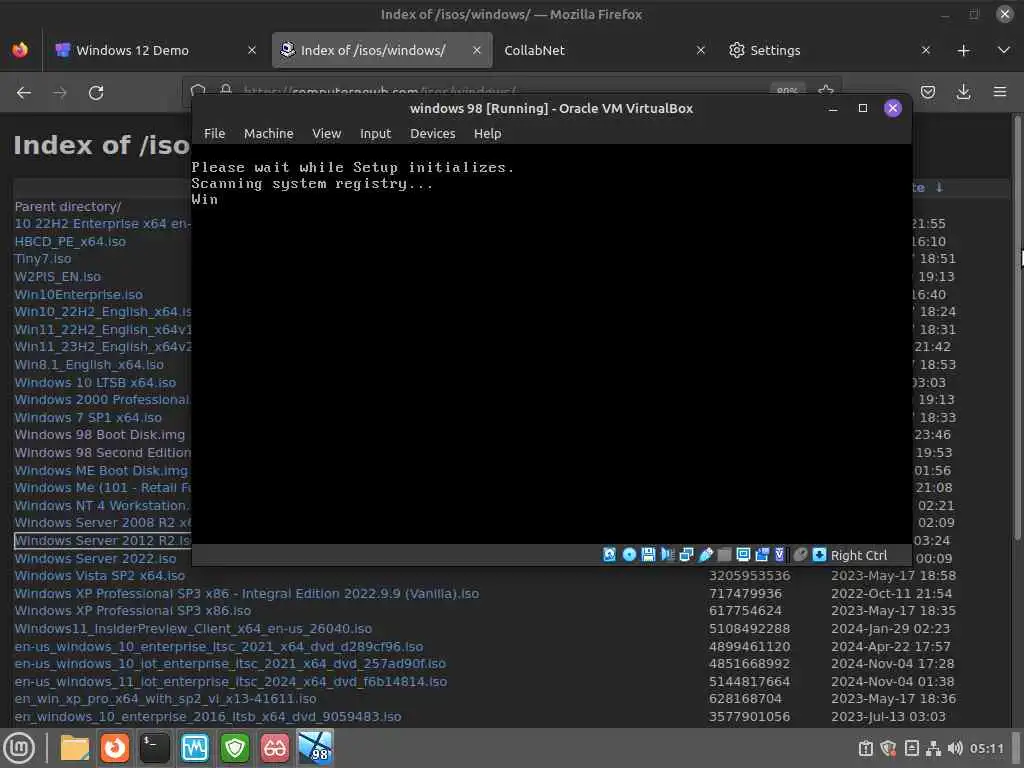Click the Windows XP Professional SP3 x86.iso link
The width and height of the screenshot is (1024, 768).
(x=133, y=611)
